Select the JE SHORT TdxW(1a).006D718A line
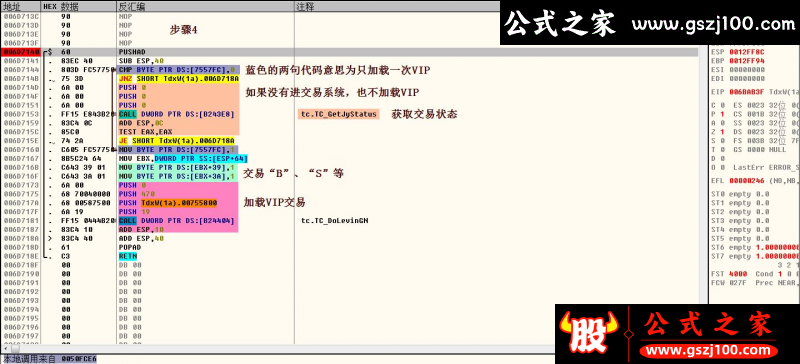 pos(177,140)
